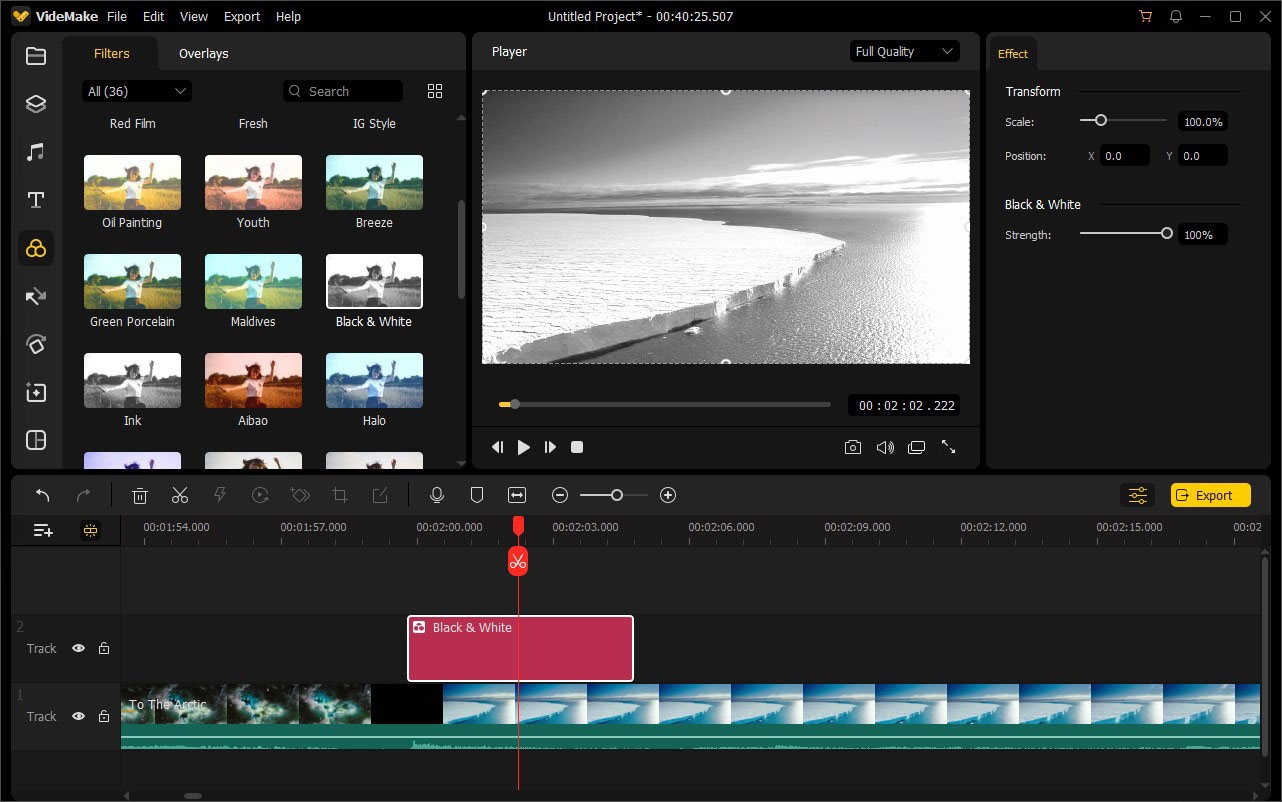This screenshot has width=1282, height=802.
Task: Lock Track 1 with the padlock icon
Action: [103, 716]
